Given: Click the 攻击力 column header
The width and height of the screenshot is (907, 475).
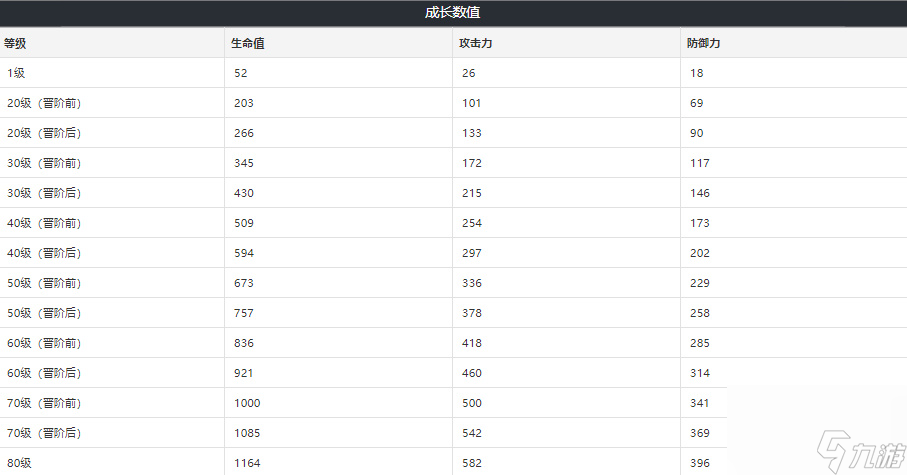Looking at the screenshot, I should [x=475, y=43].
